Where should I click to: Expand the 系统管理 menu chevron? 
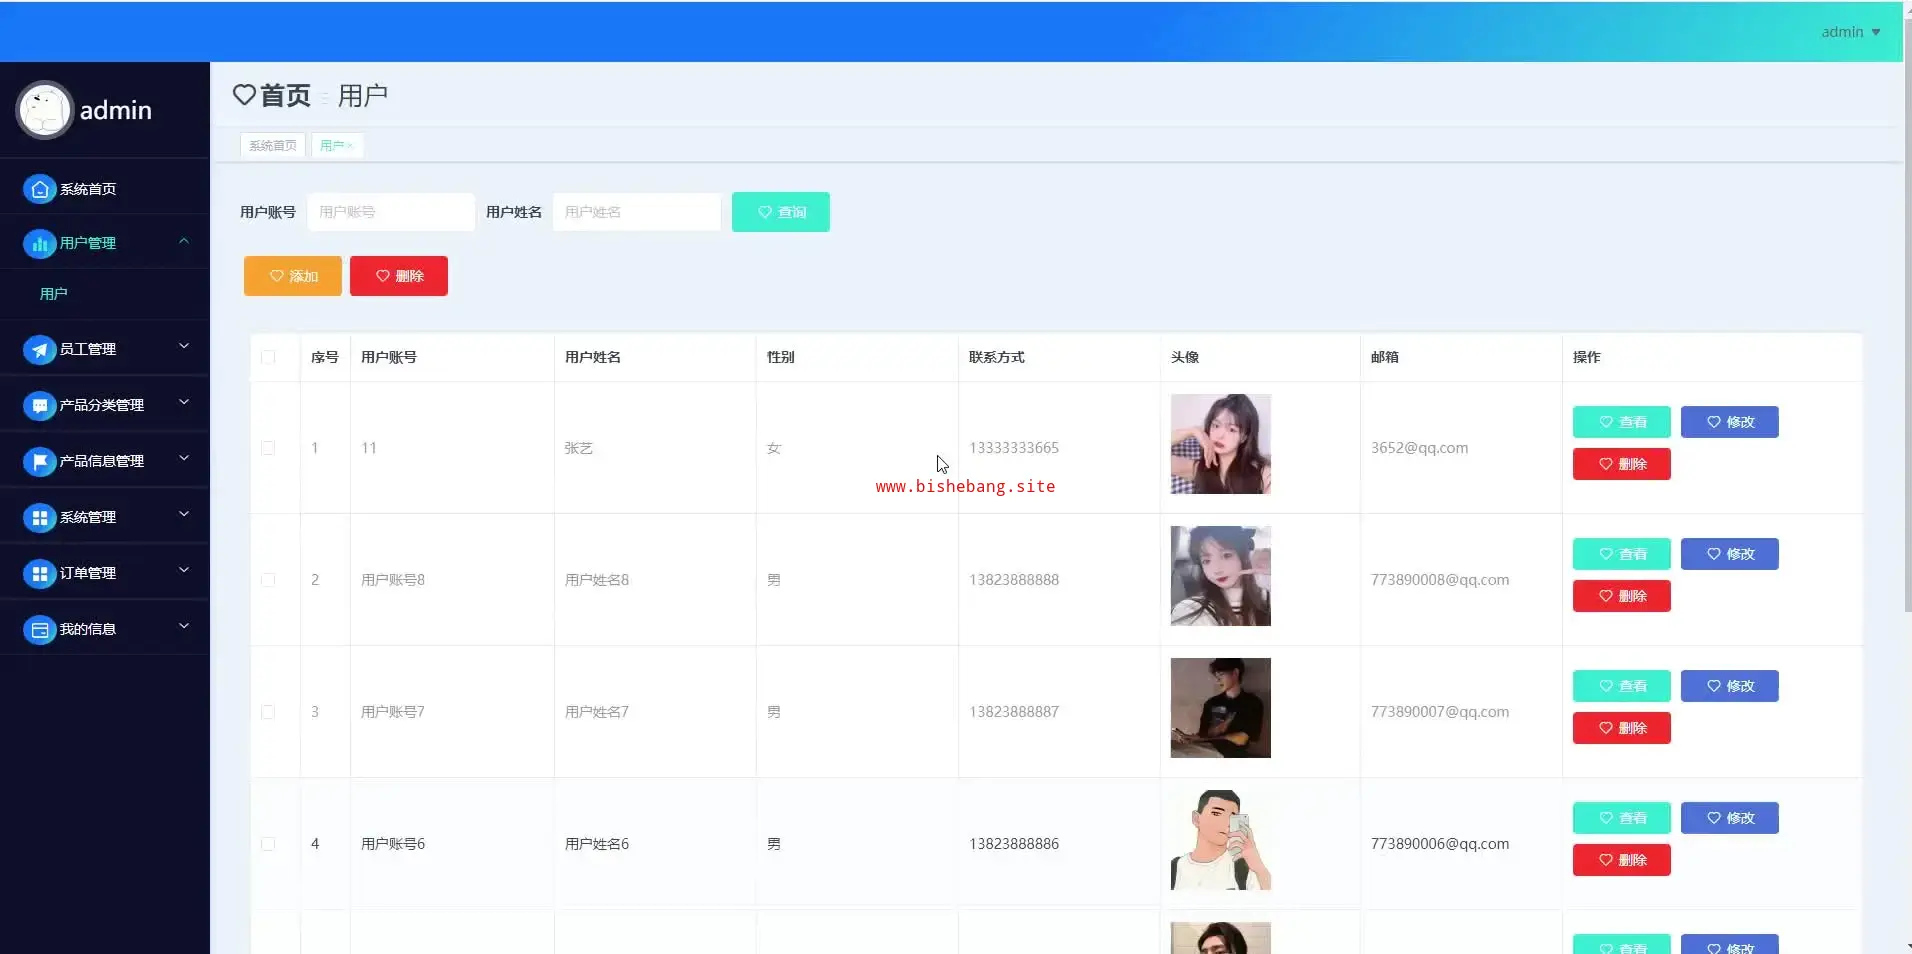184,514
